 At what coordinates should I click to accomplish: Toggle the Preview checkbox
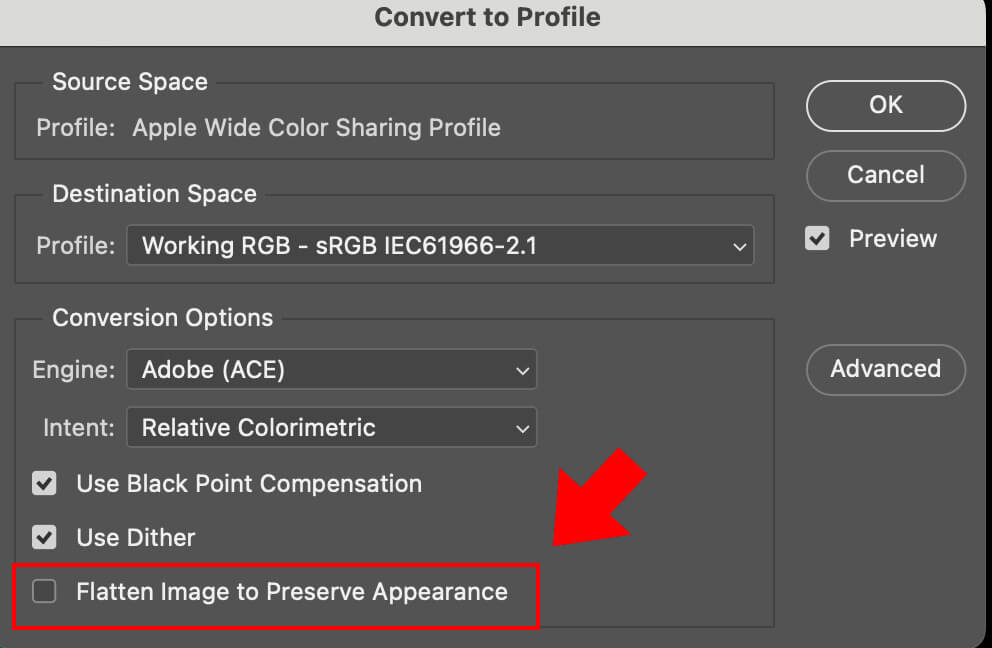817,238
